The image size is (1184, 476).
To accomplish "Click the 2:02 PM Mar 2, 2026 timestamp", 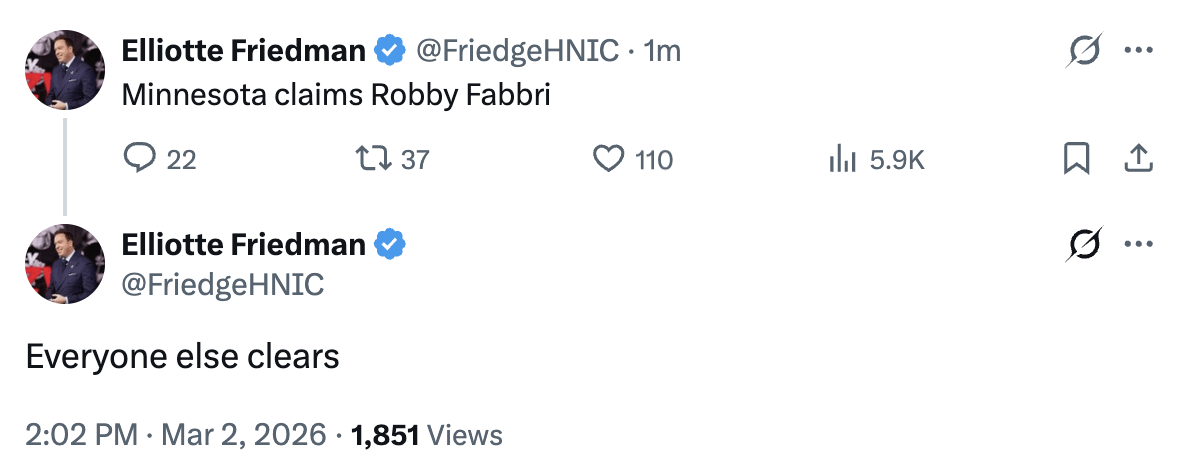I will pos(176,435).
